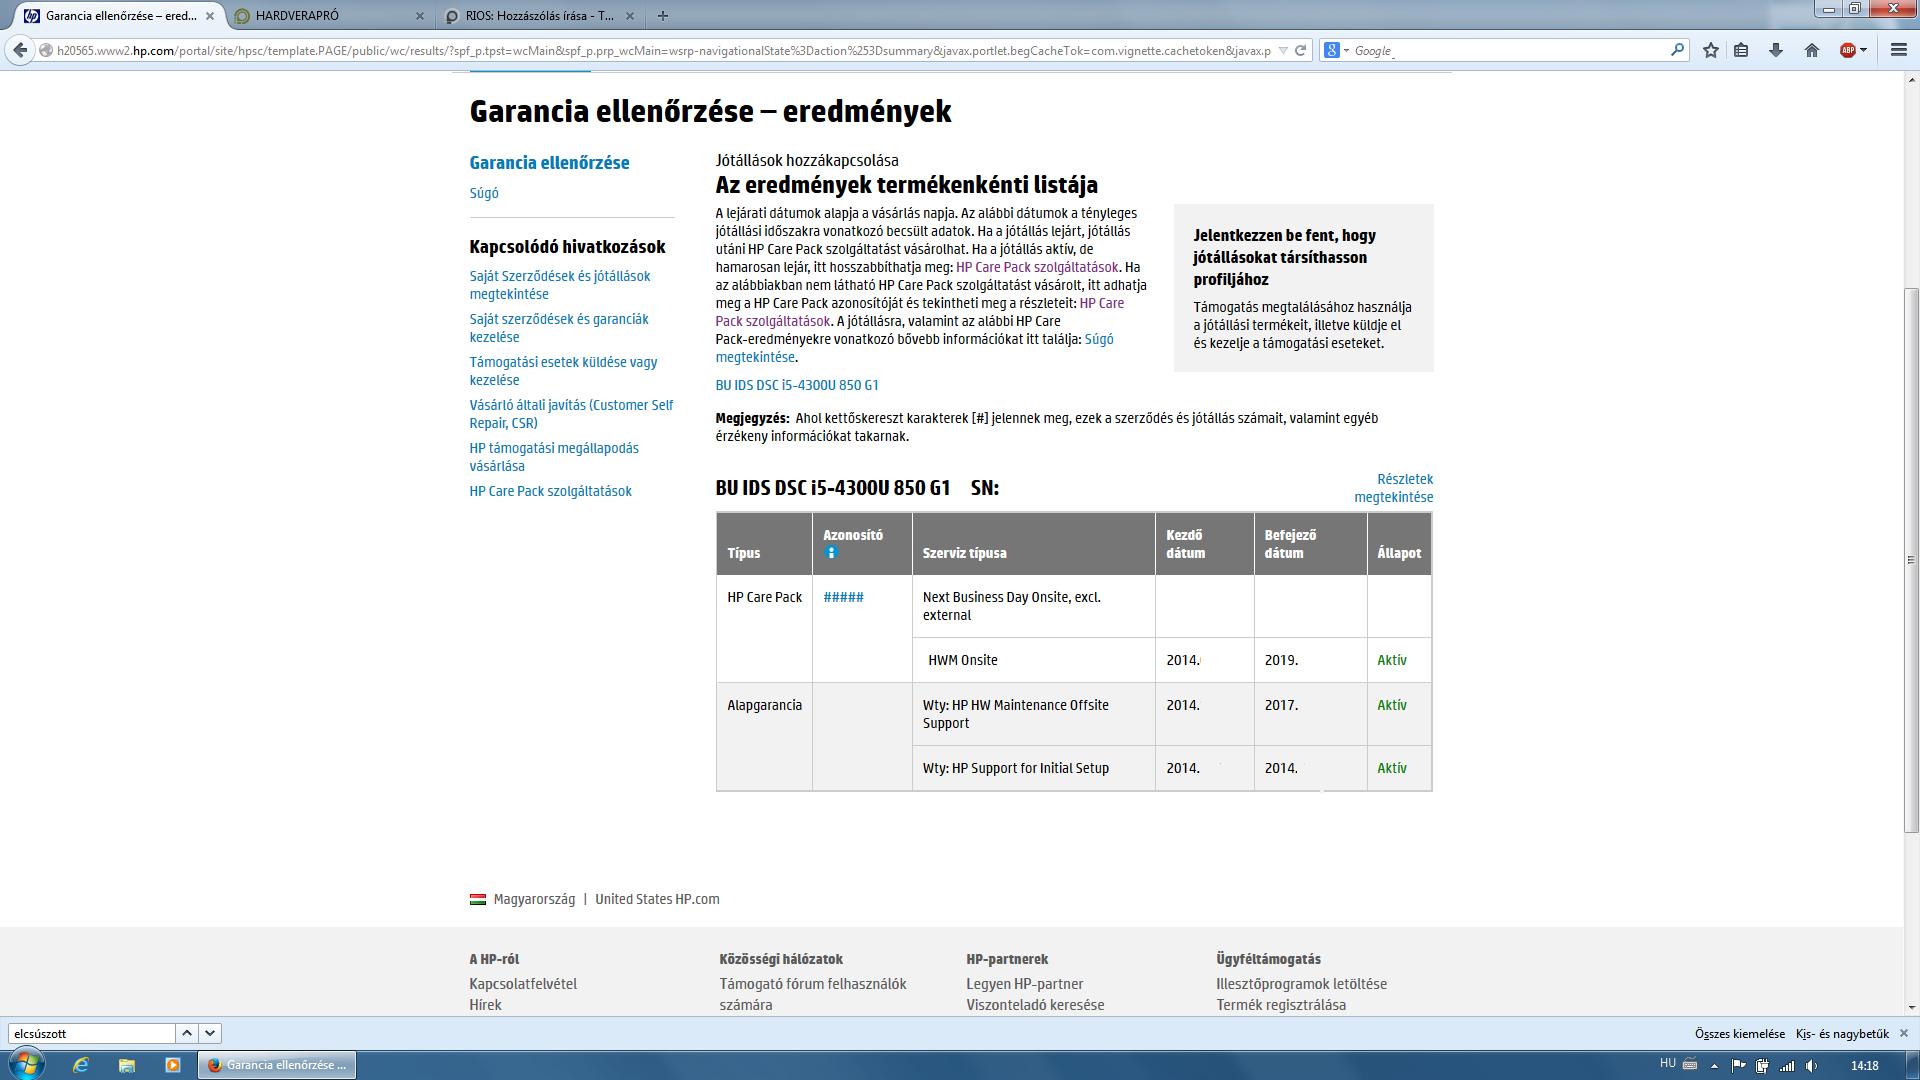Screen dimensions: 1920x1080
Task: Click the Részletek megtekintése link
Action: tap(1394, 488)
